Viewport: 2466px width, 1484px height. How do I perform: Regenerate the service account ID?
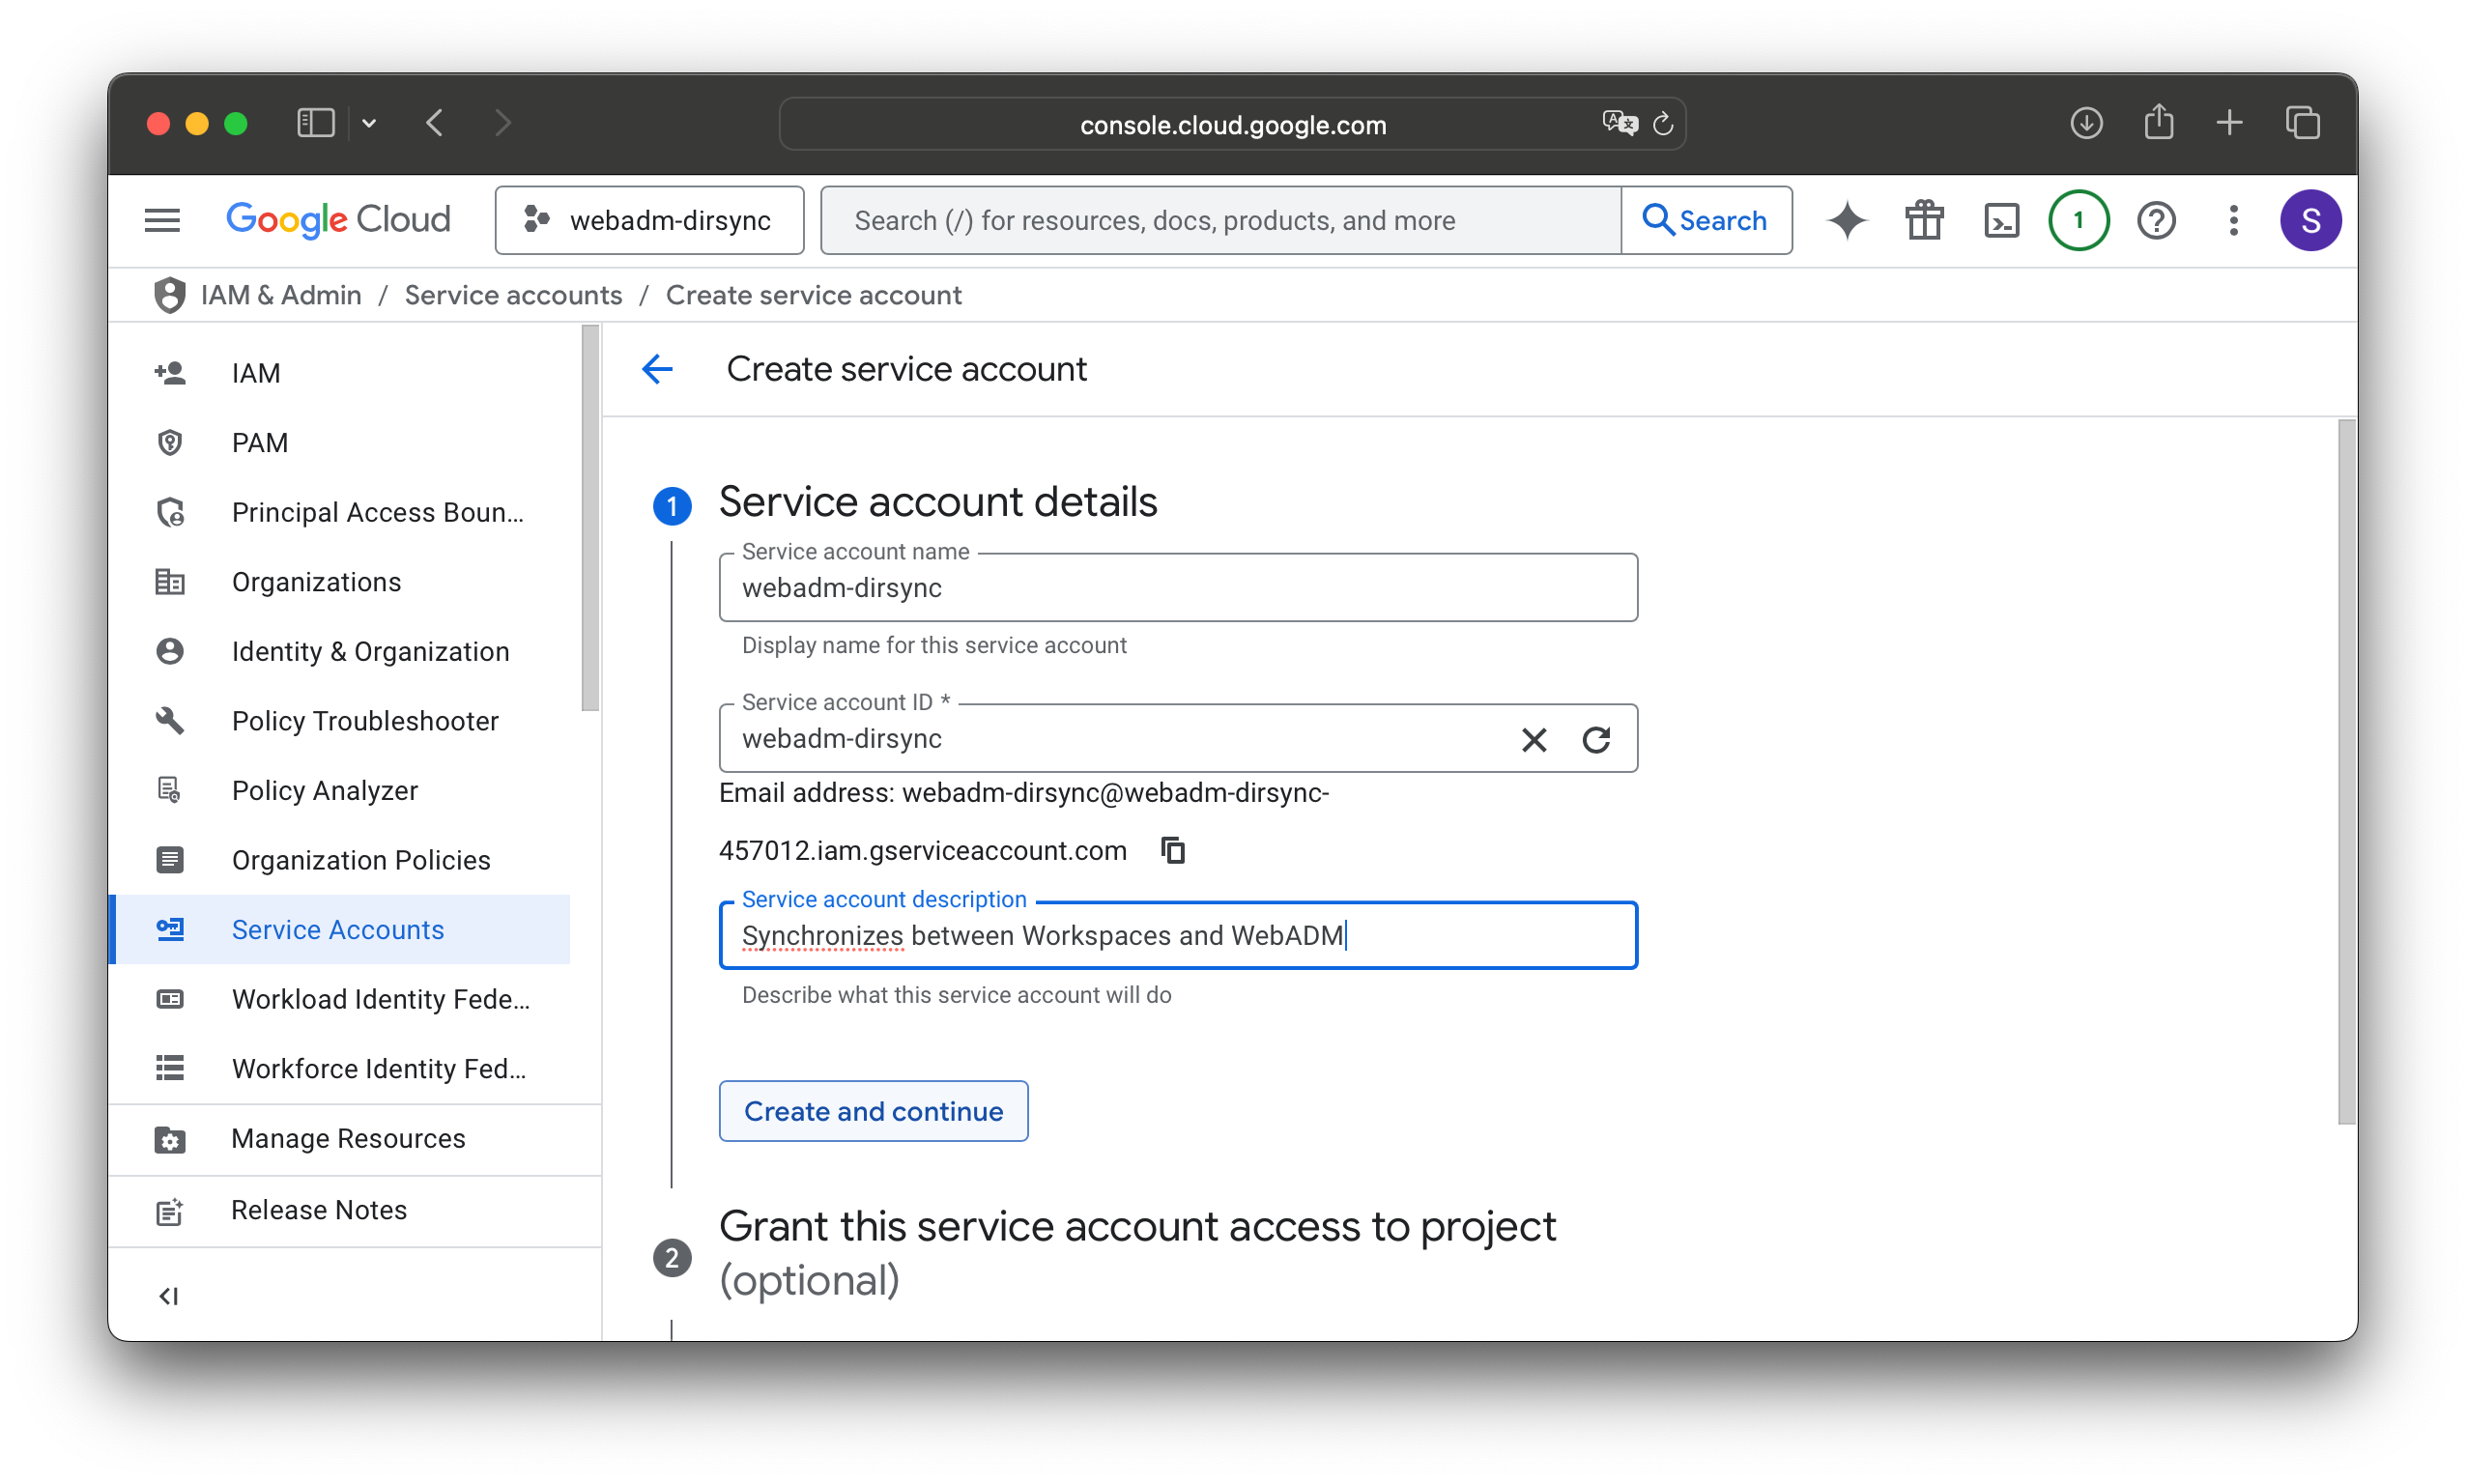1596,739
